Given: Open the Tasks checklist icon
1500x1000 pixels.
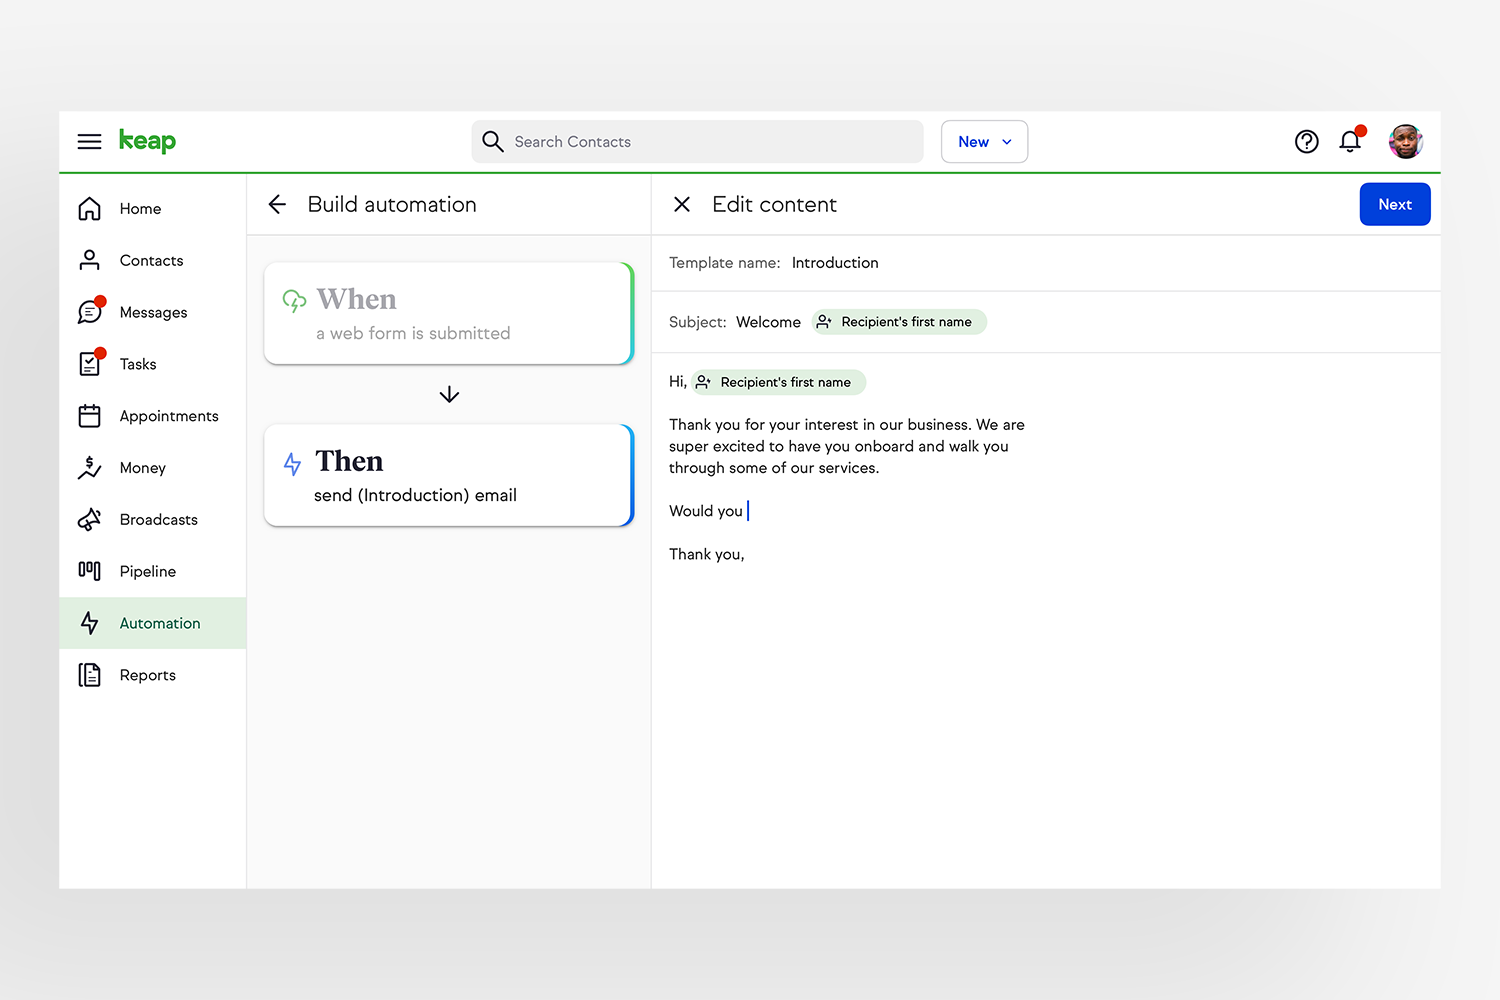Looking at the screenshot, I should point(89,363).
